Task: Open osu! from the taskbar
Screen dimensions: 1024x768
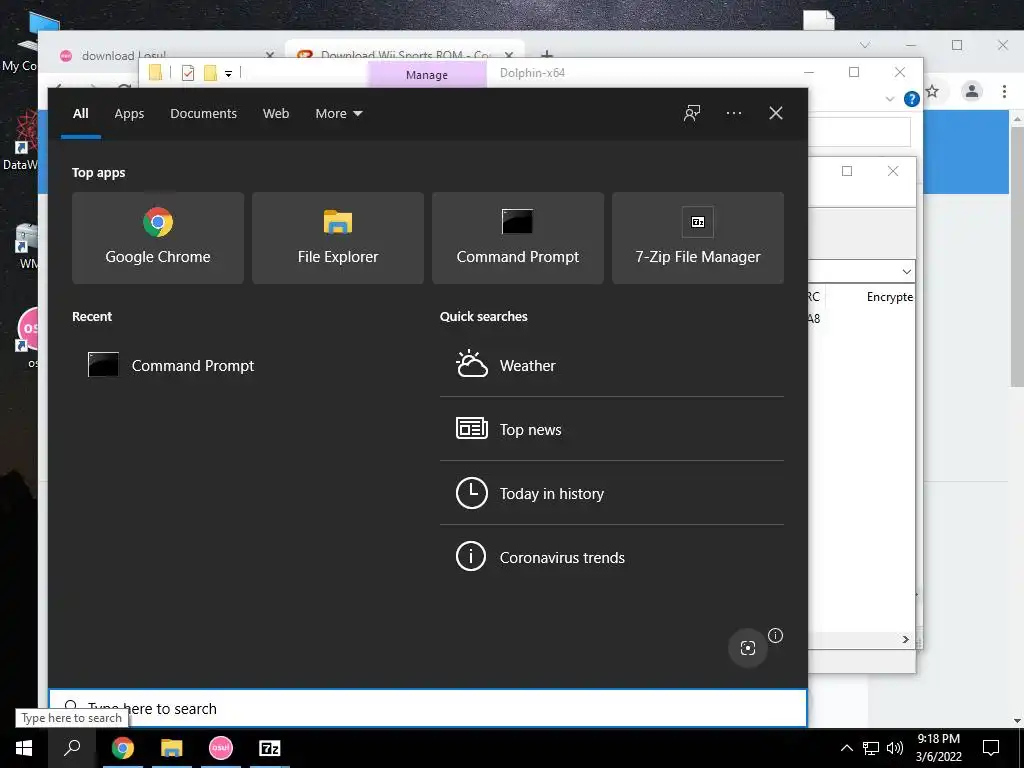Action: pyautogui.click(x=221, y=748)
